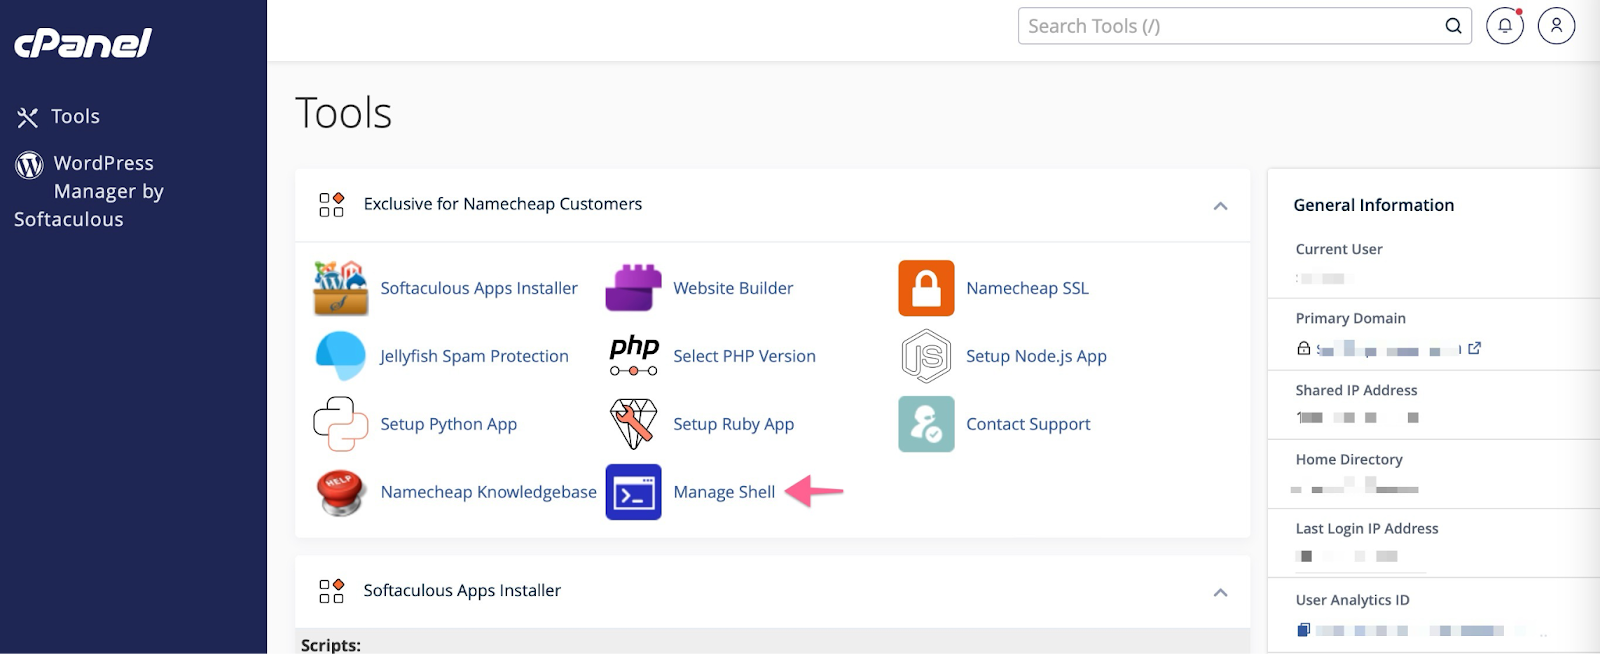The image size is (1600, 654).
Task: Open the Select PHP Version link
Action: [x=744, y=356]
